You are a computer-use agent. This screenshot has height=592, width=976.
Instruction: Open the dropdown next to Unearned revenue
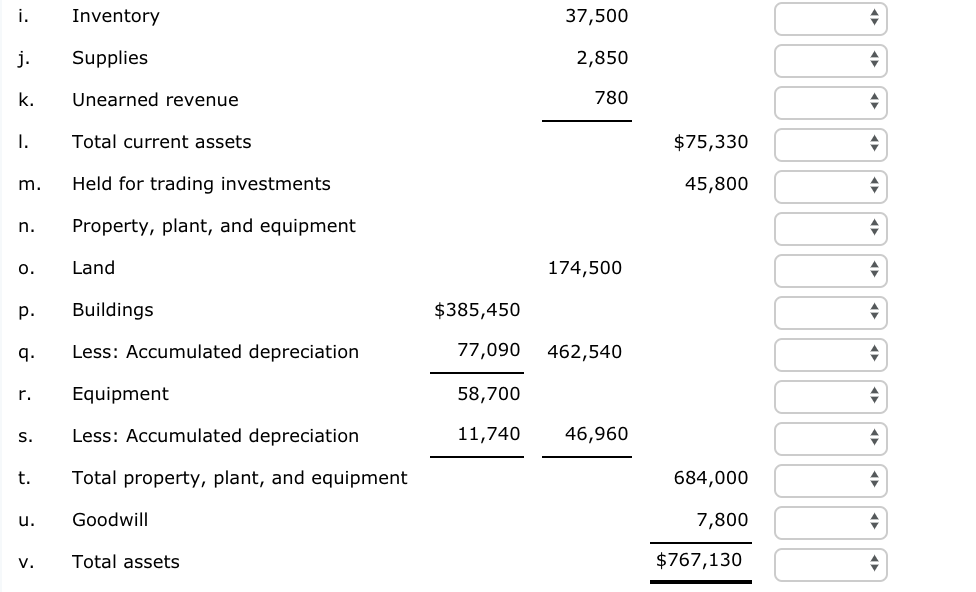click(829, 103)
